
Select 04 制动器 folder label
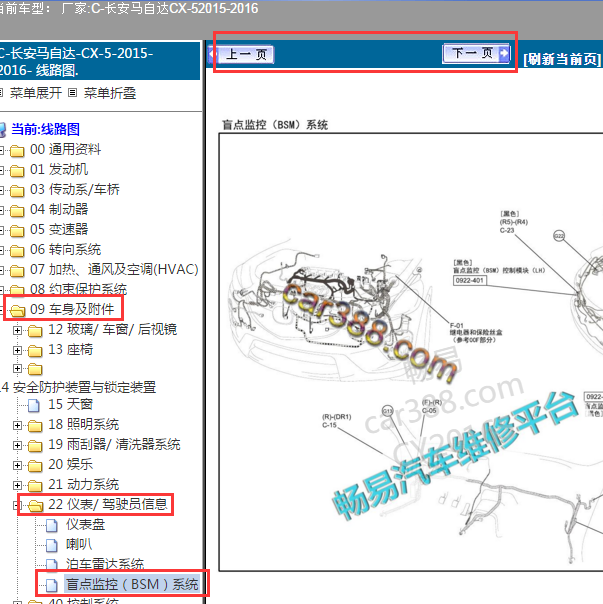tap(59, 209)
